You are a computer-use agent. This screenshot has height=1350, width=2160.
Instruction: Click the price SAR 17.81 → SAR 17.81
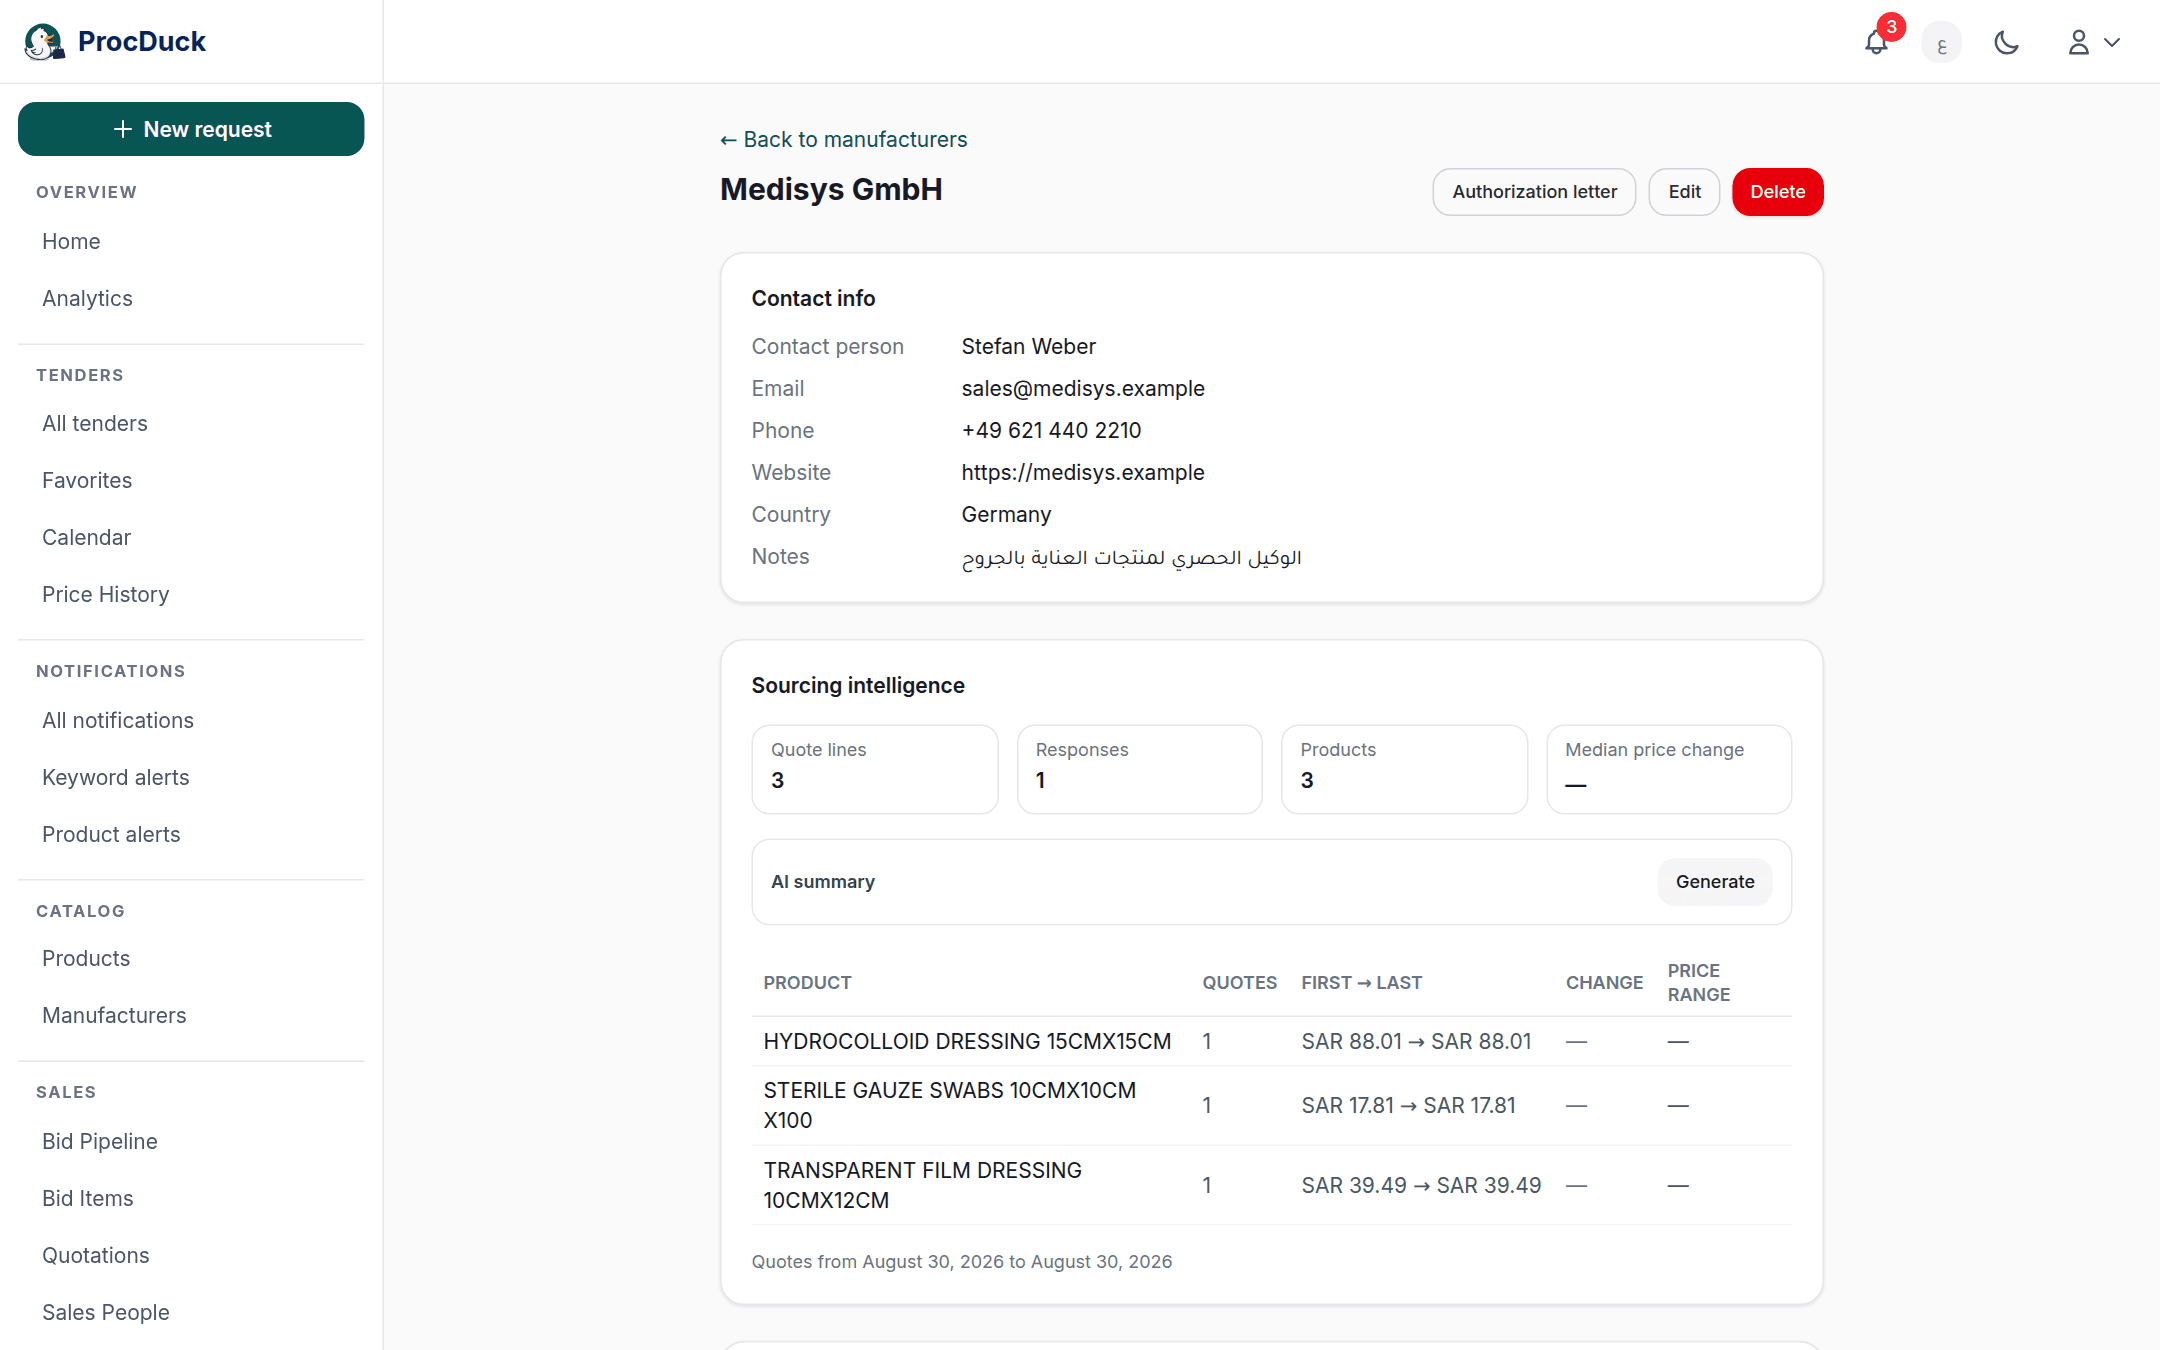tap(1408, 1105)
